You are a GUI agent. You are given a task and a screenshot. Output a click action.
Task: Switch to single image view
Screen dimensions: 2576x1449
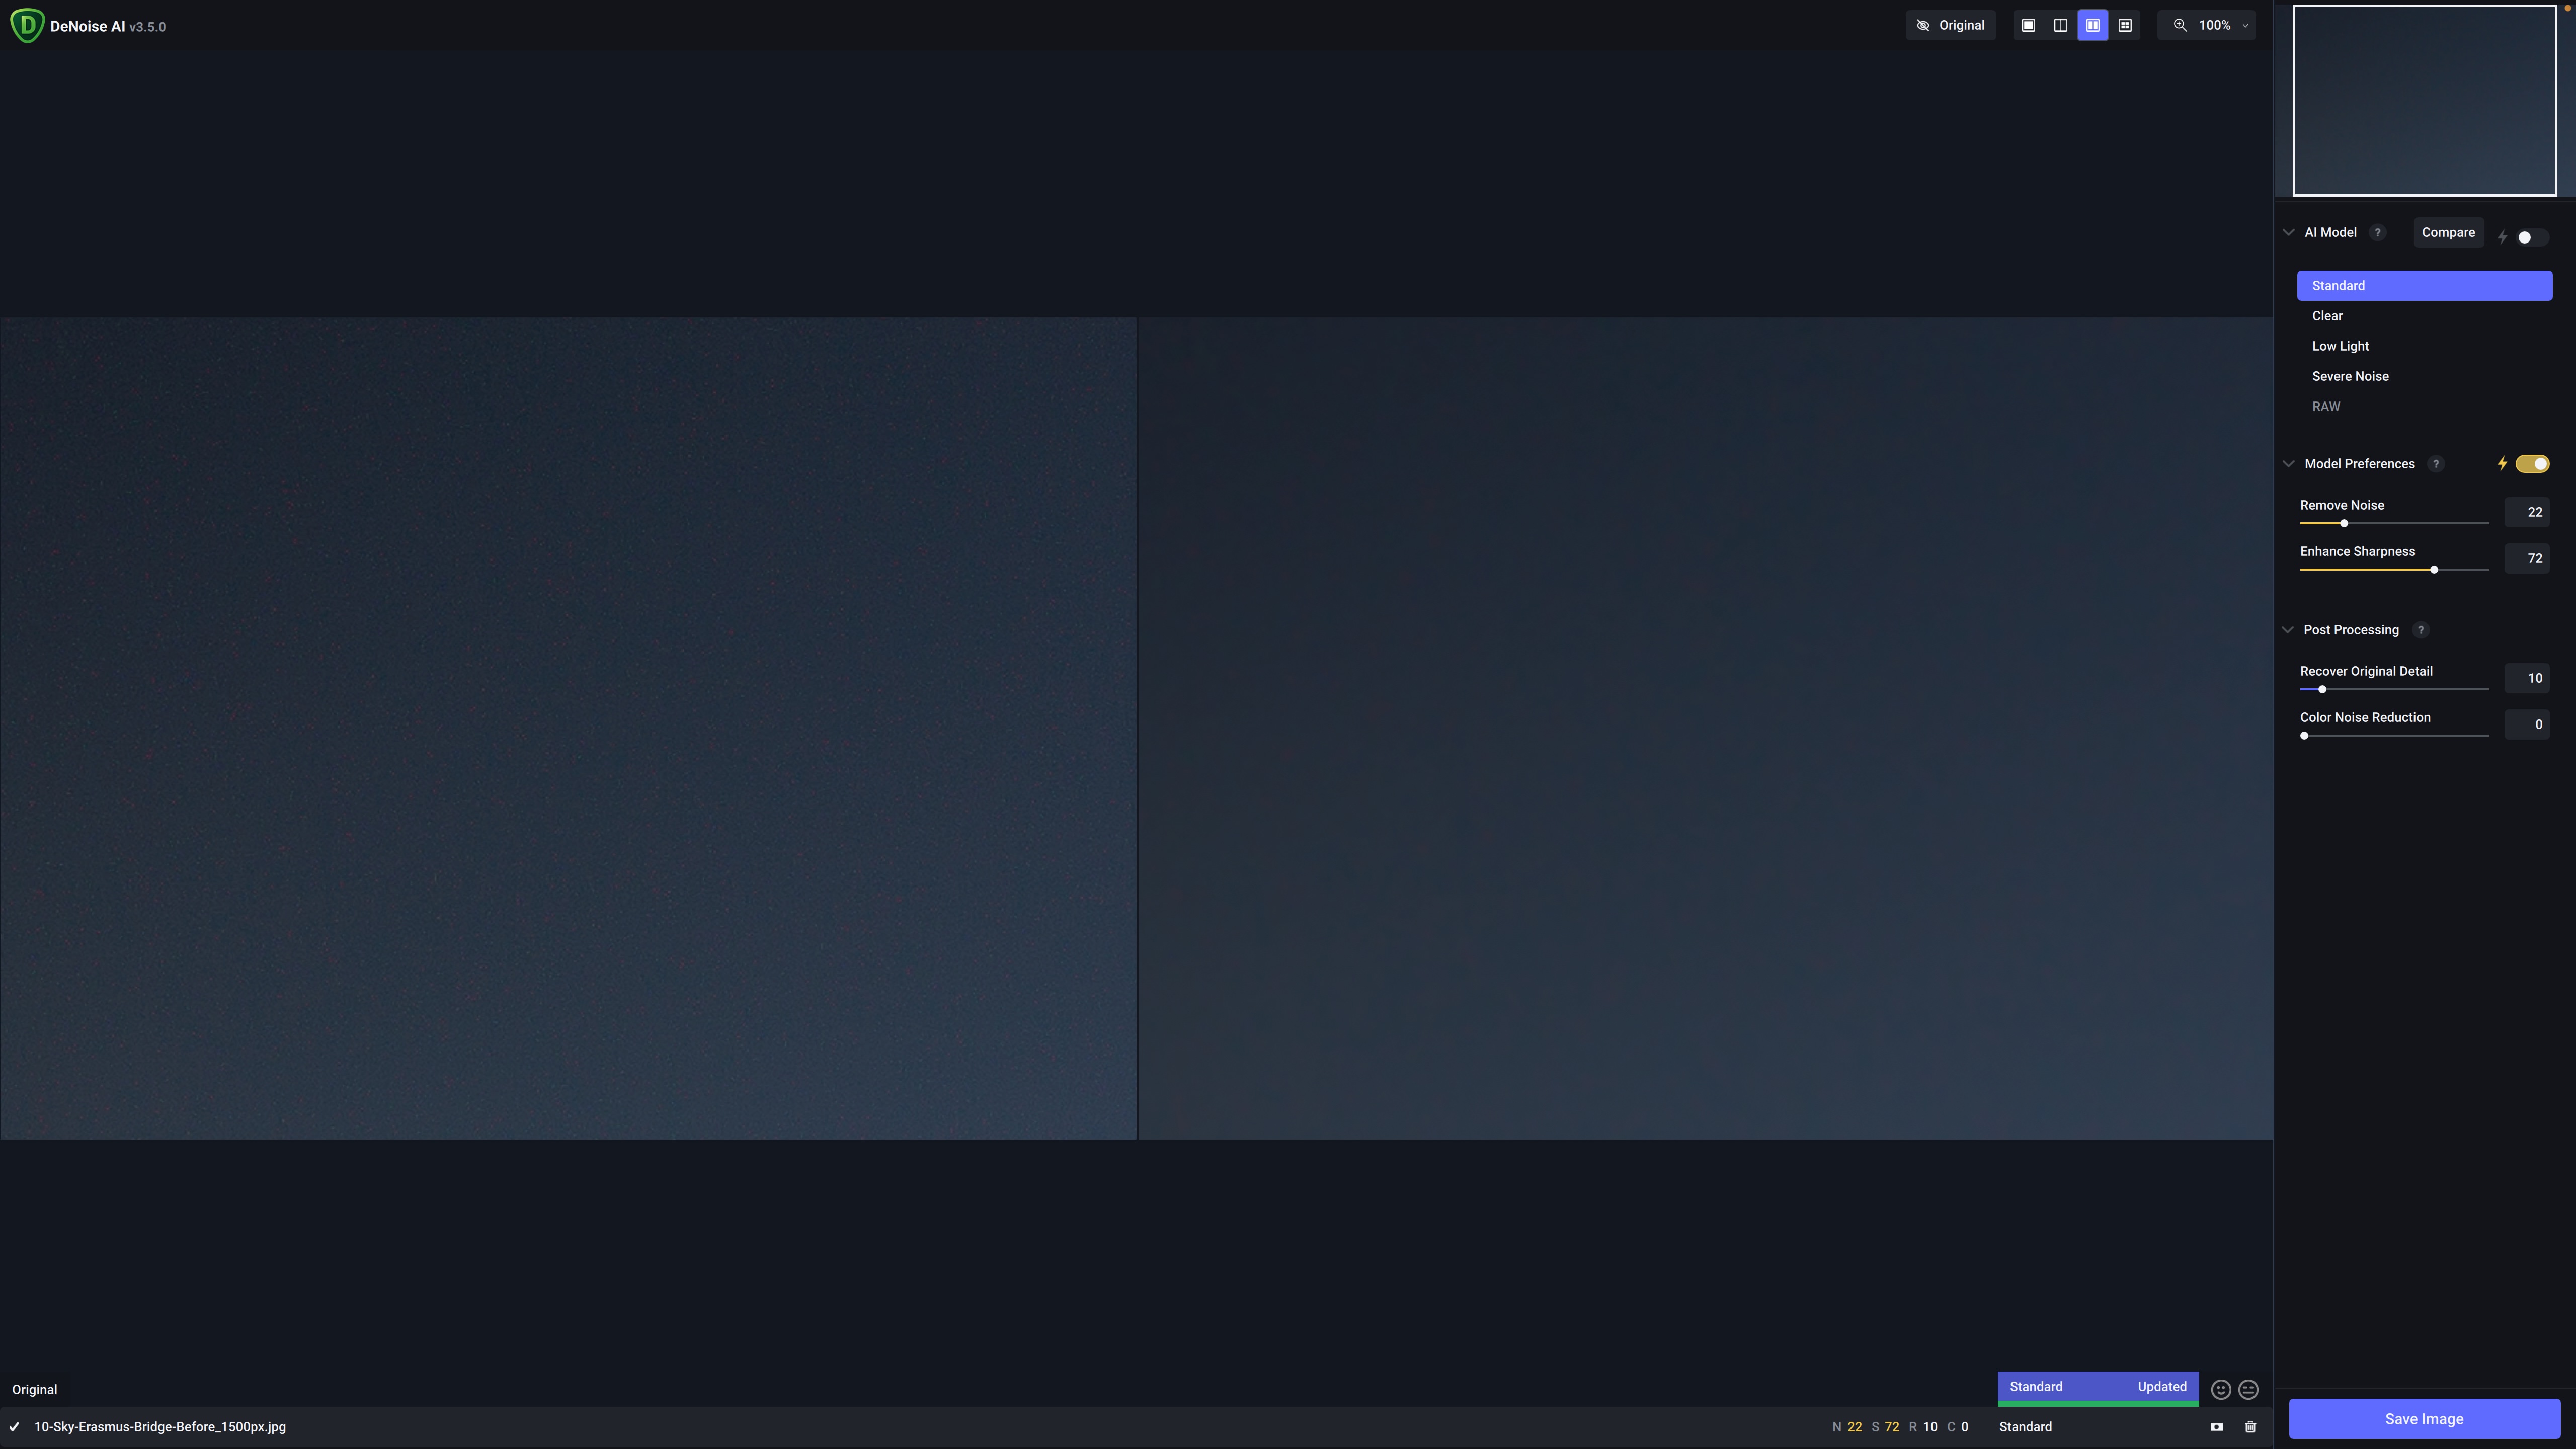2028,25
